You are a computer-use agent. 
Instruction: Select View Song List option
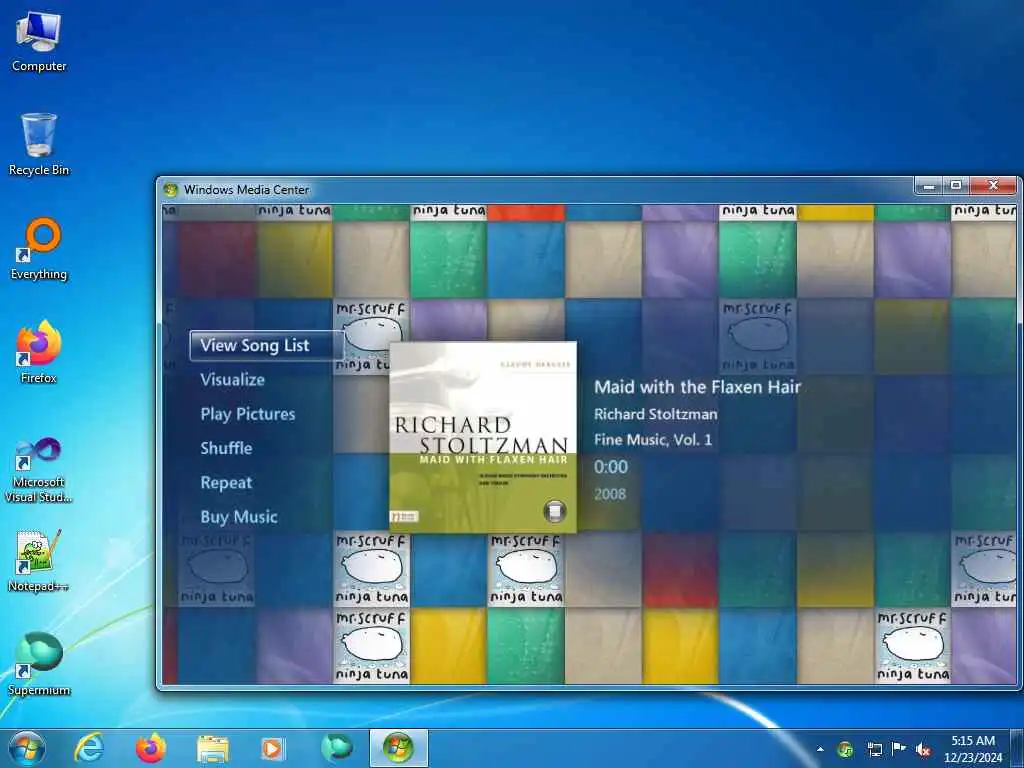coord(266,345)
